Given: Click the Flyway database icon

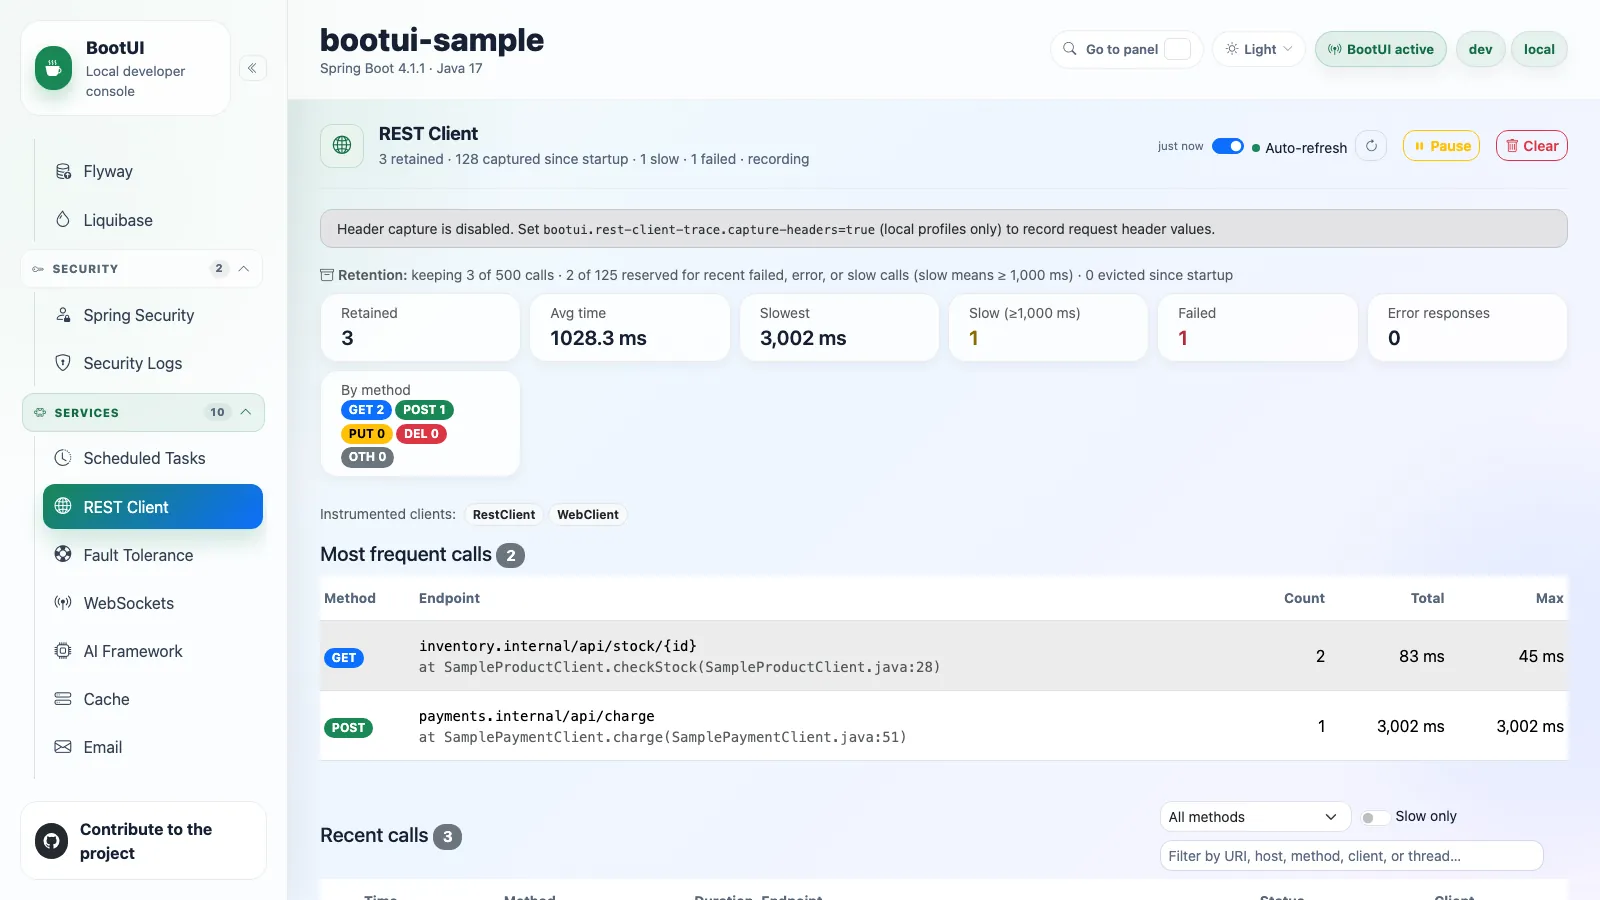Looking at the screenshot, I should click(63, 171).
